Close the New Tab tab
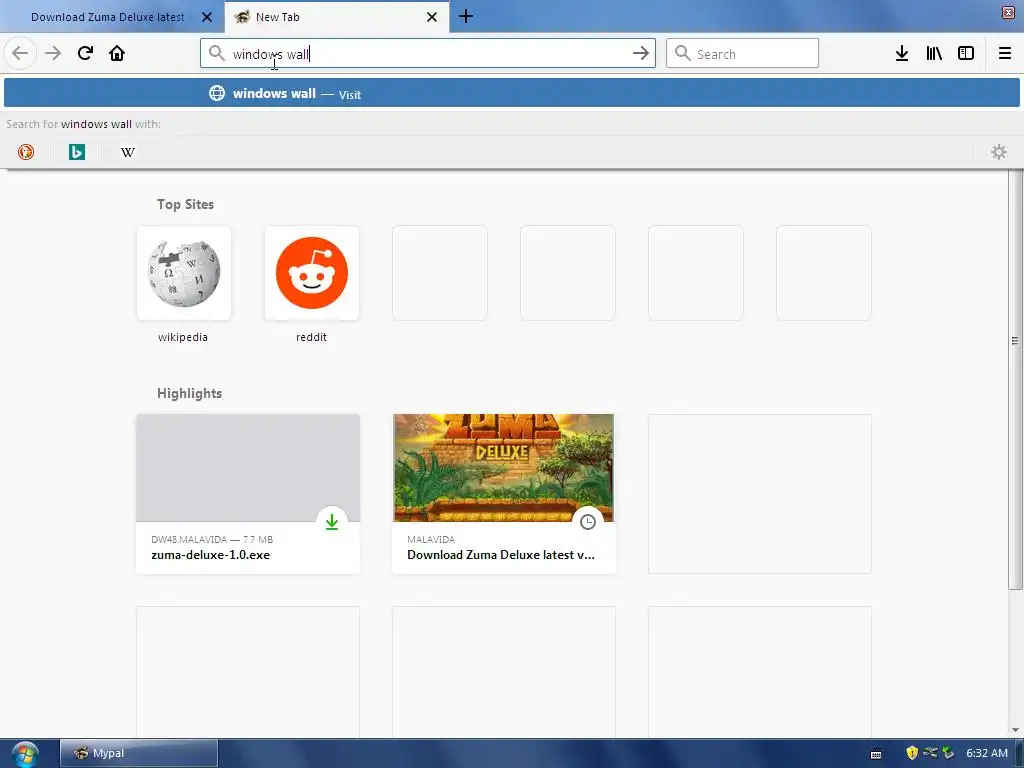This screenshot has height=768, width=1024. (432, 17)
